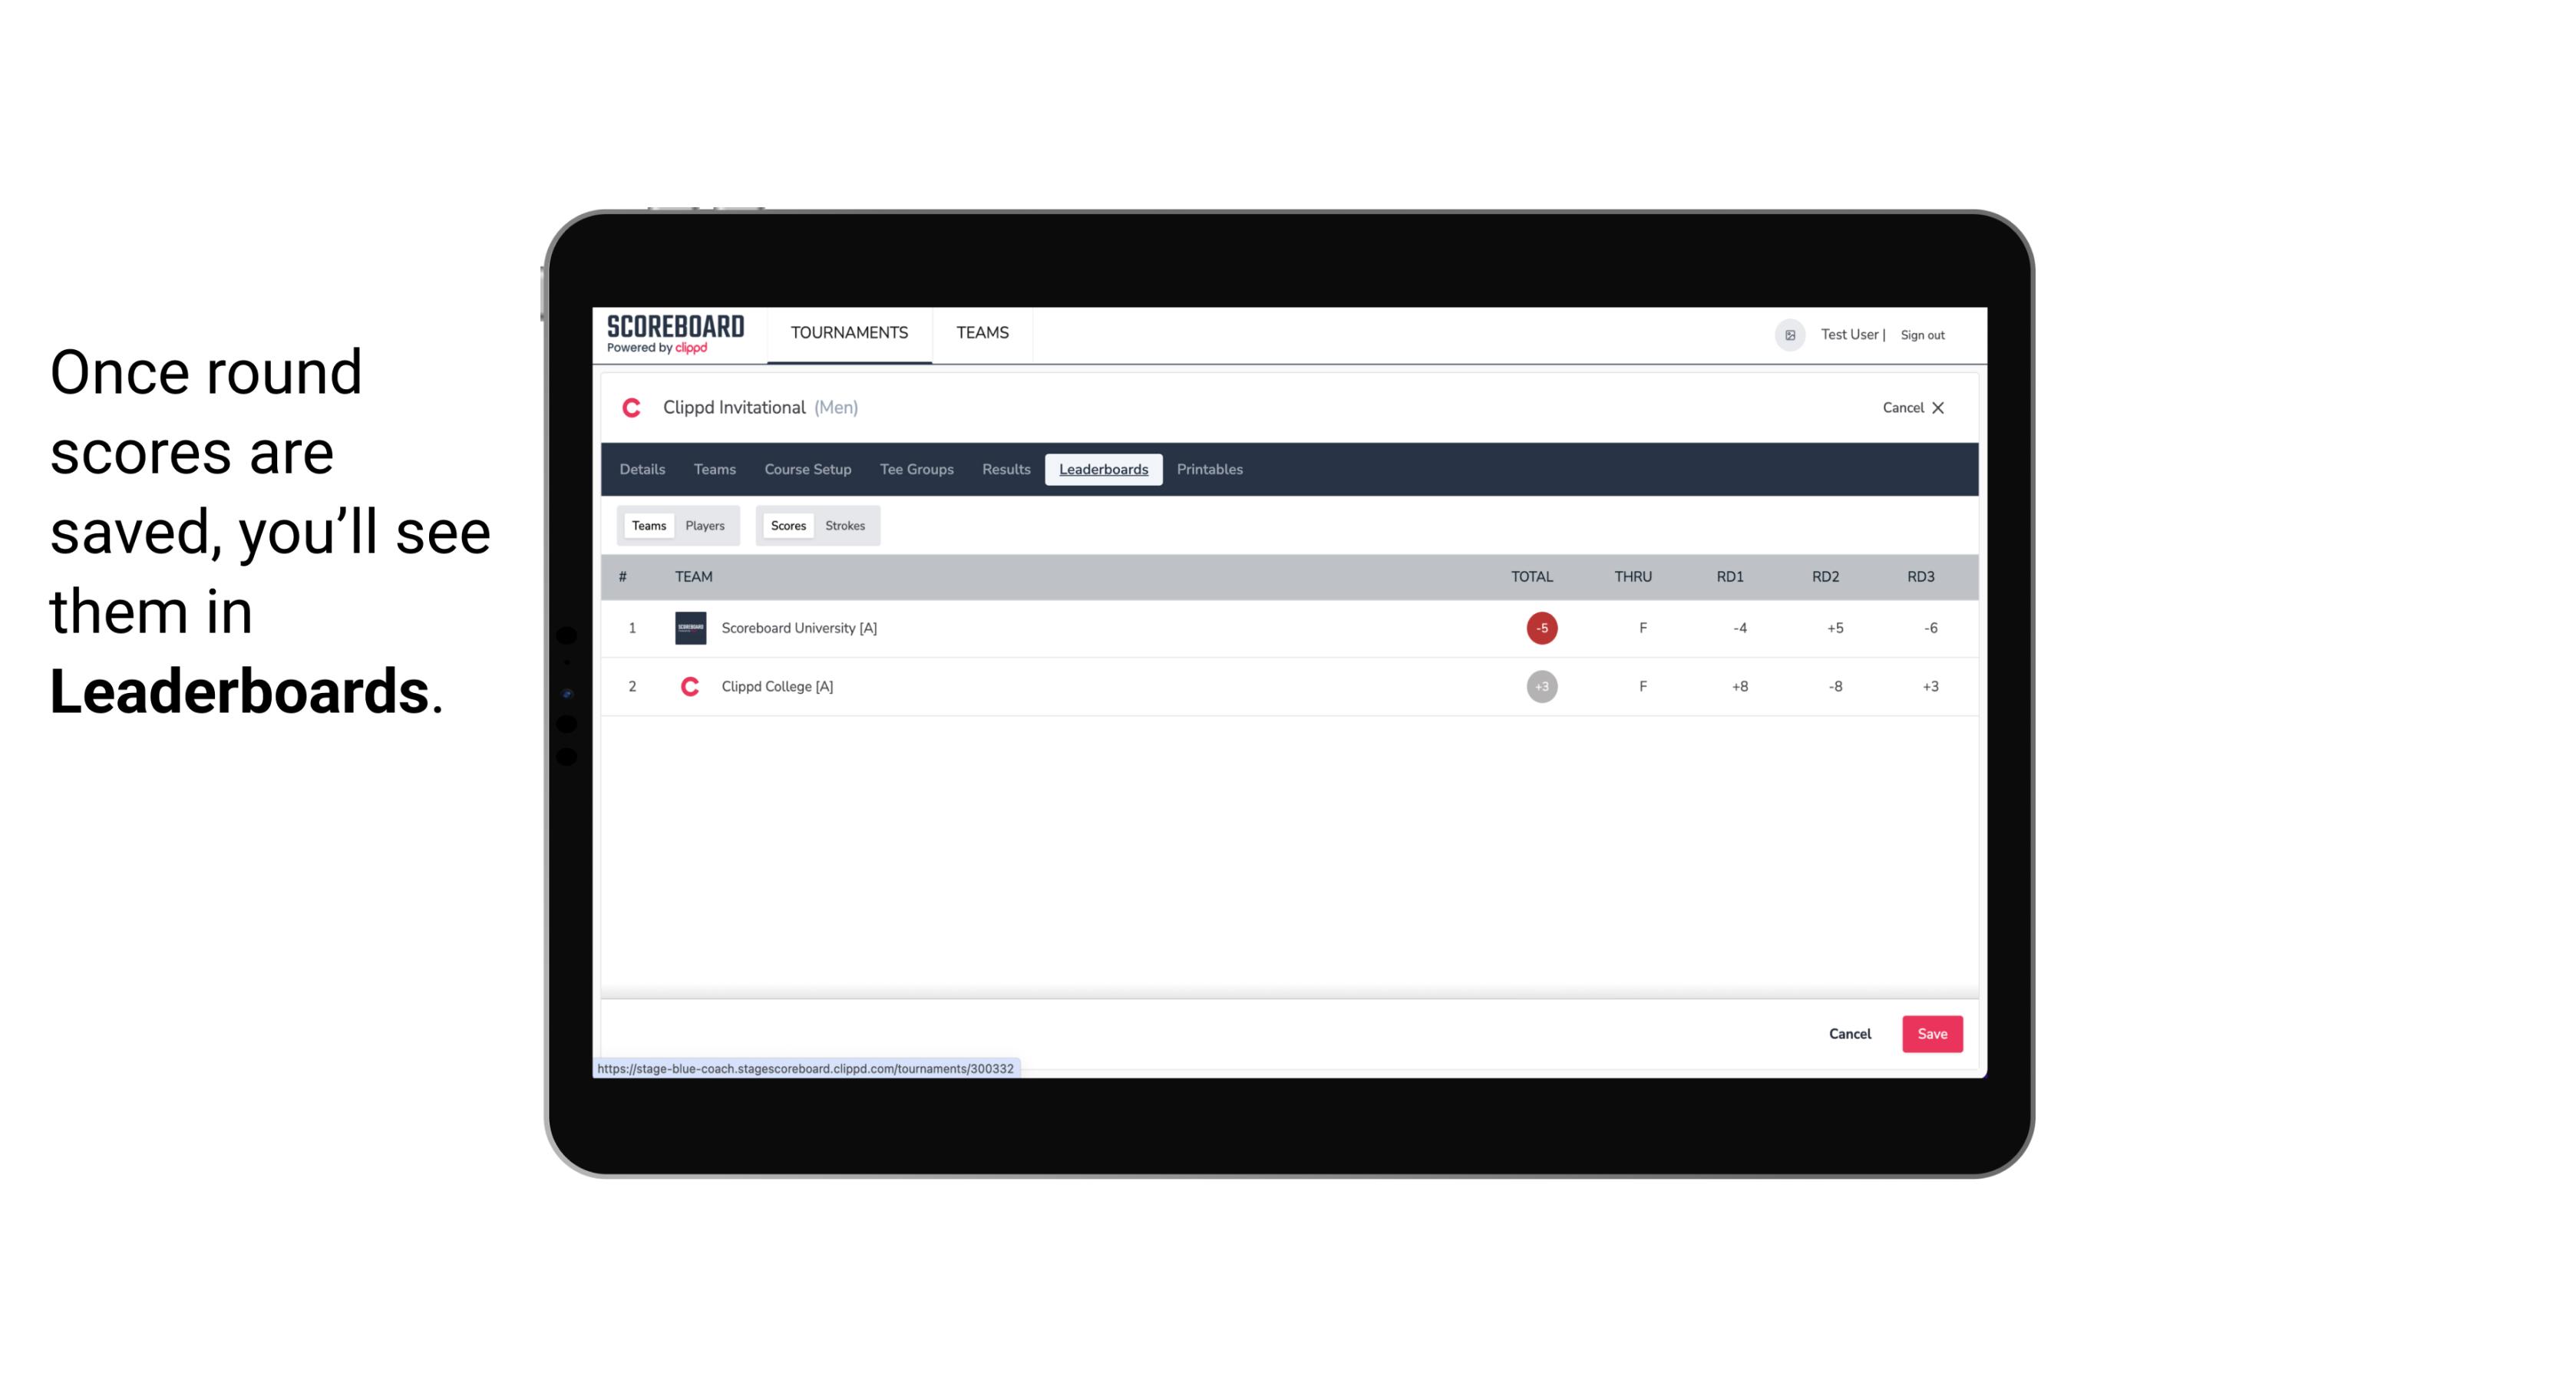Click the Scores filter button
Screen dimensions: 2576x1386
pyautogui.click(x=787, y=526)
